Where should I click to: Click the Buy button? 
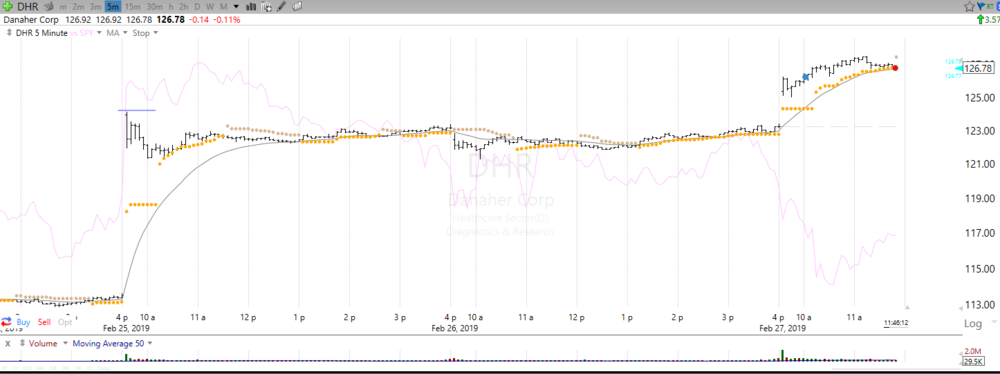click(23, 322)
